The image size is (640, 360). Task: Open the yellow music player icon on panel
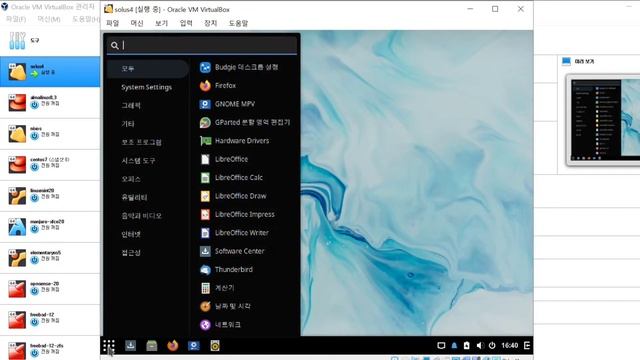[x=215, y=346]
